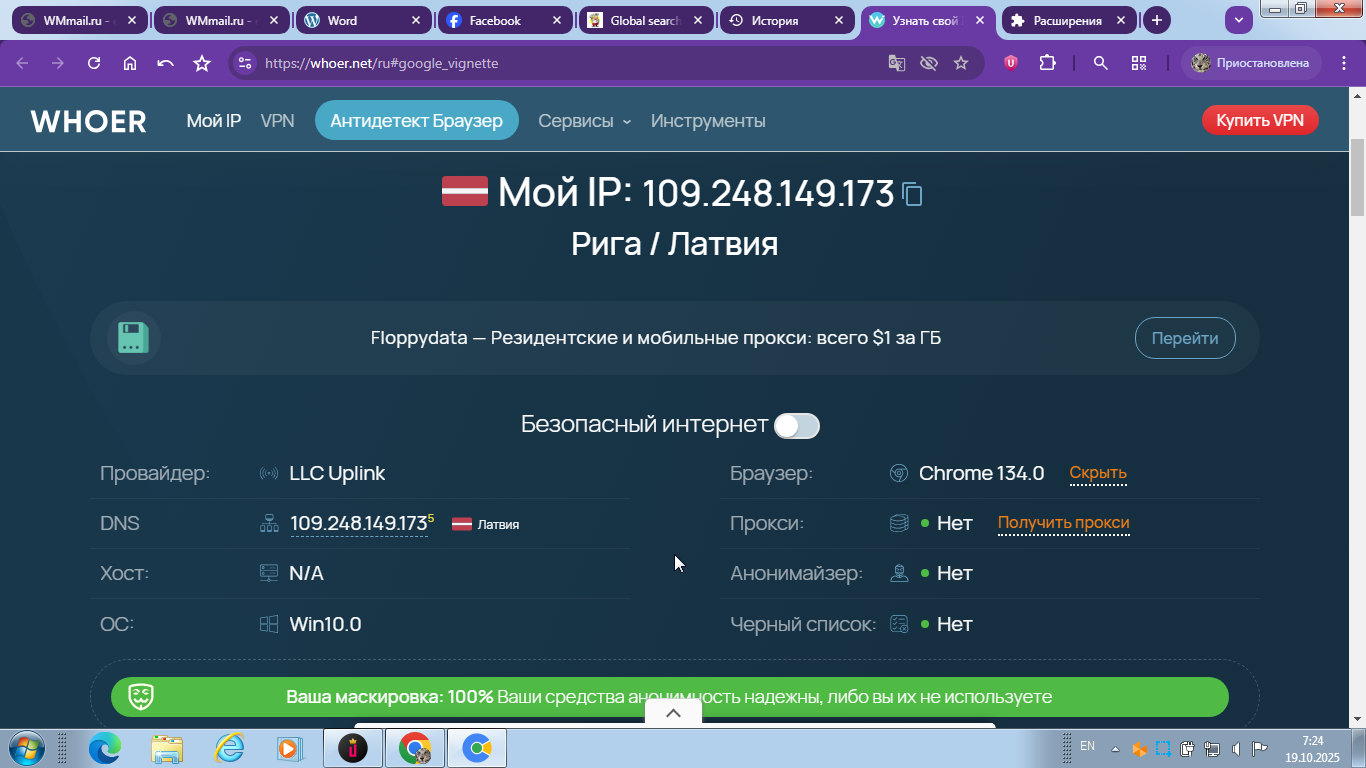Open the red shield extension icon
Viewport: 1366px width, 768px height.
(x=1011, y=63)
